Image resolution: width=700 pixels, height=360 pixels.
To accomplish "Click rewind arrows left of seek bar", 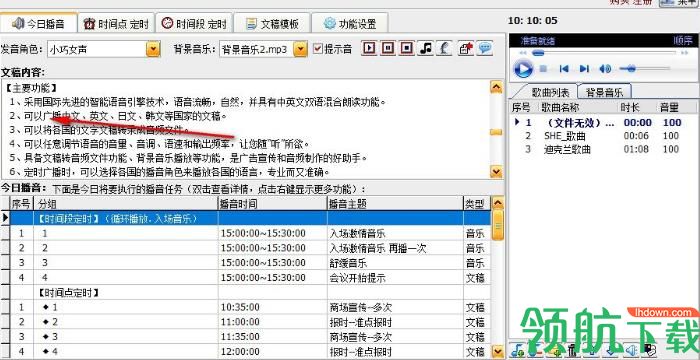I will (523, 53).
